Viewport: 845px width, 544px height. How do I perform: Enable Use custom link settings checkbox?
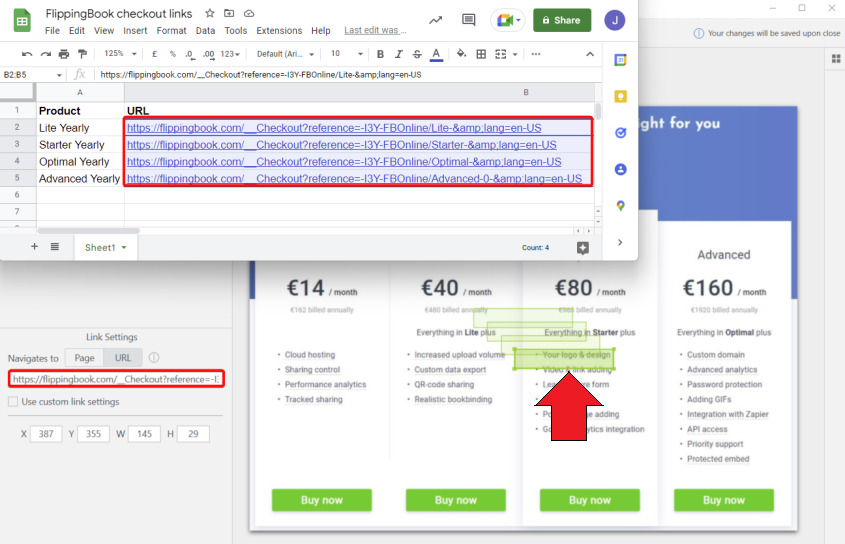tap(13, 402)
